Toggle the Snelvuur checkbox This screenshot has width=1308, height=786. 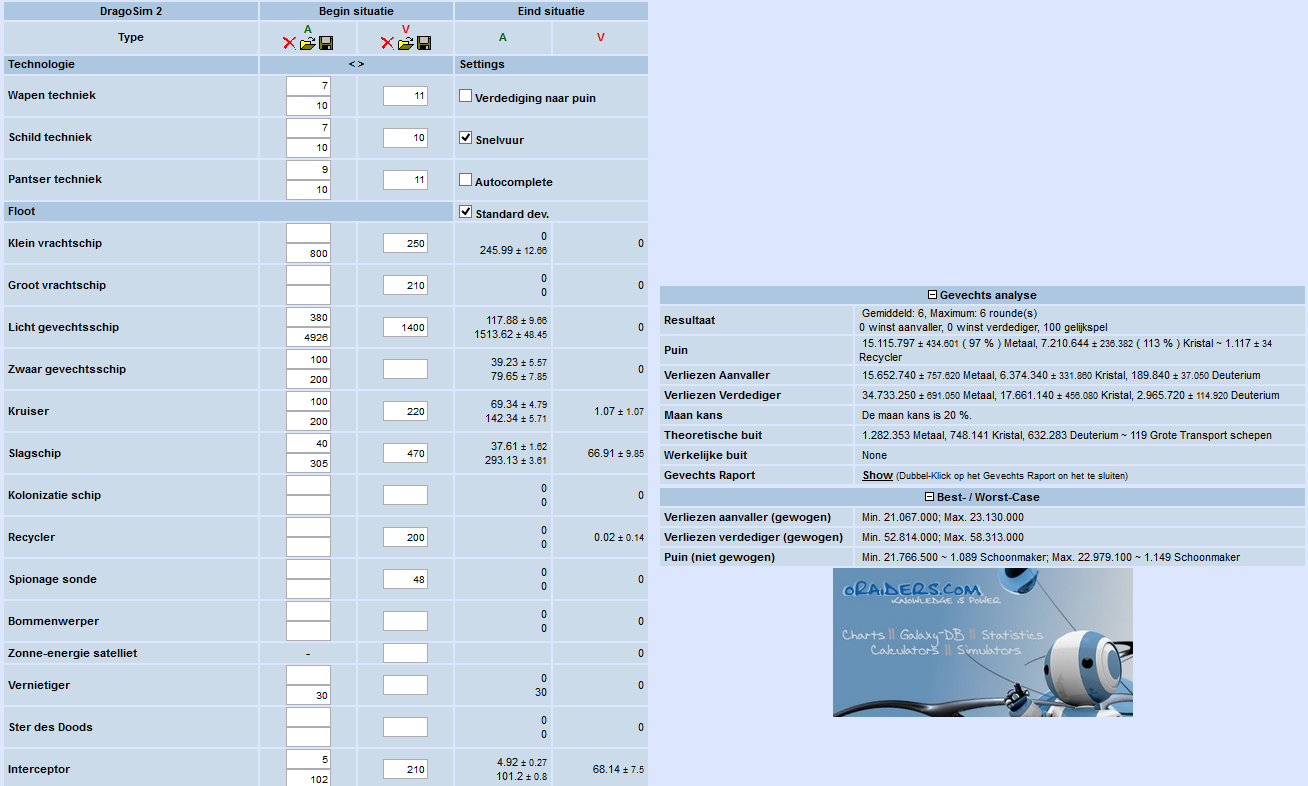[465, 138]
